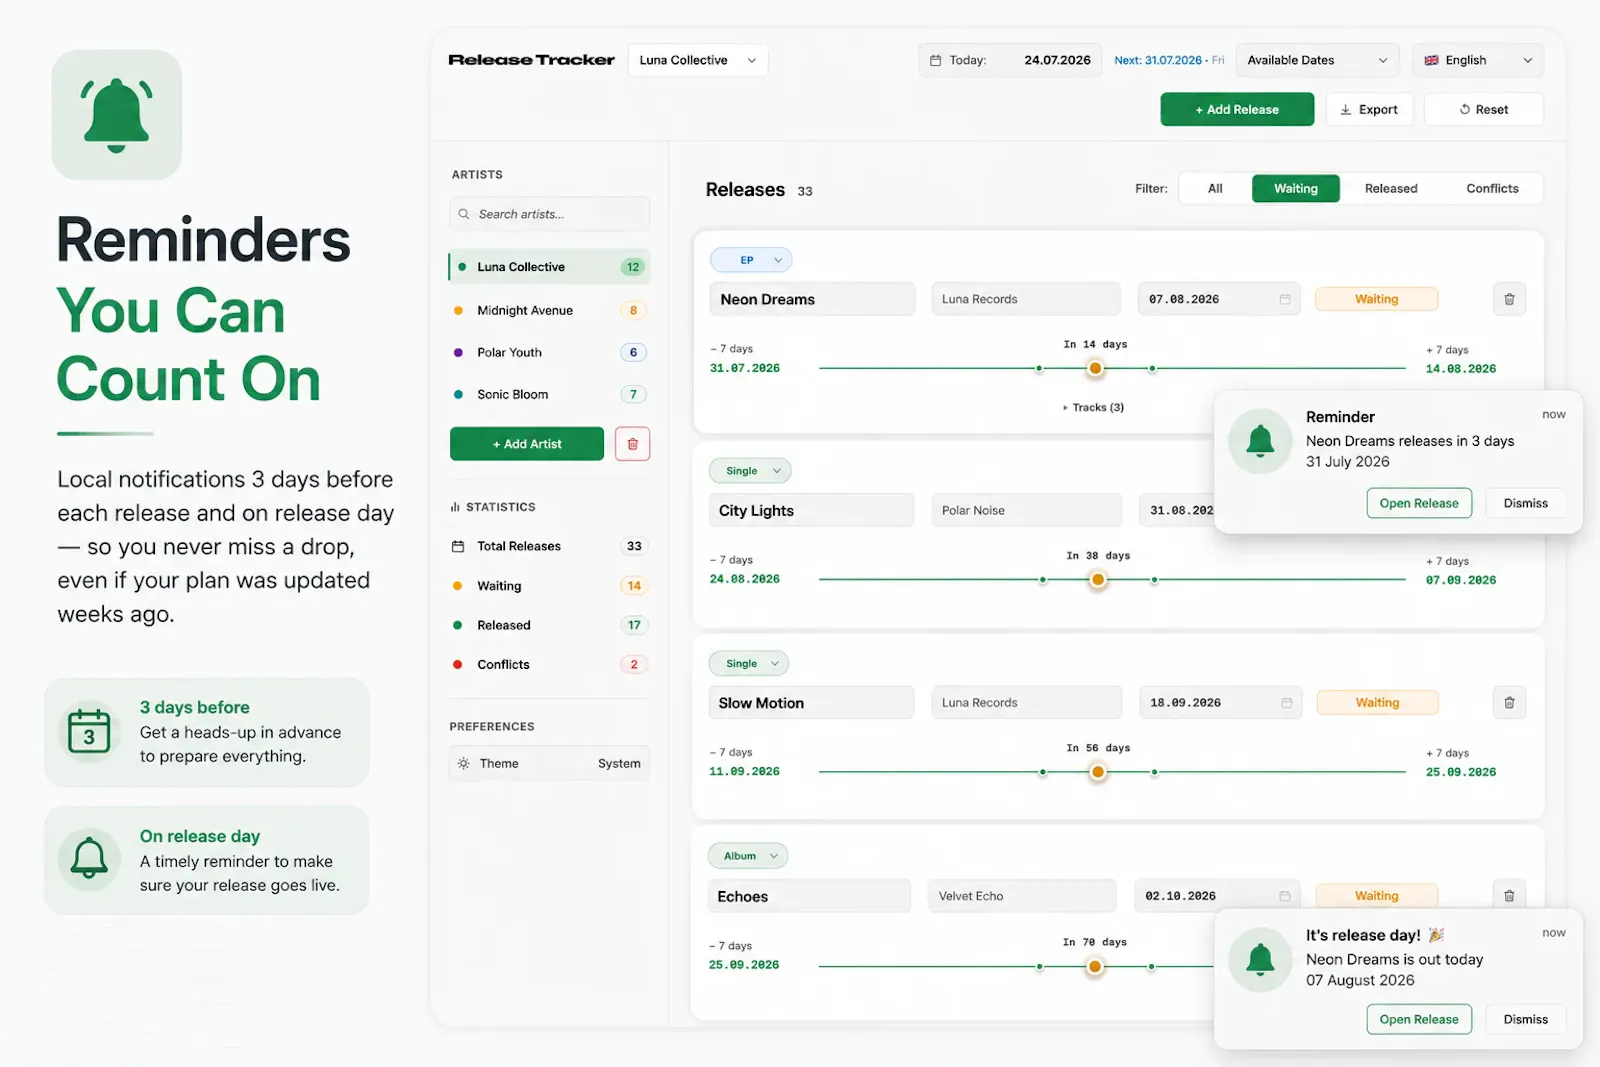Open Release from the Reminder notification
Image resolution: width=1600 pixels, height=1067 pixels.
(x=1419, y=503)
